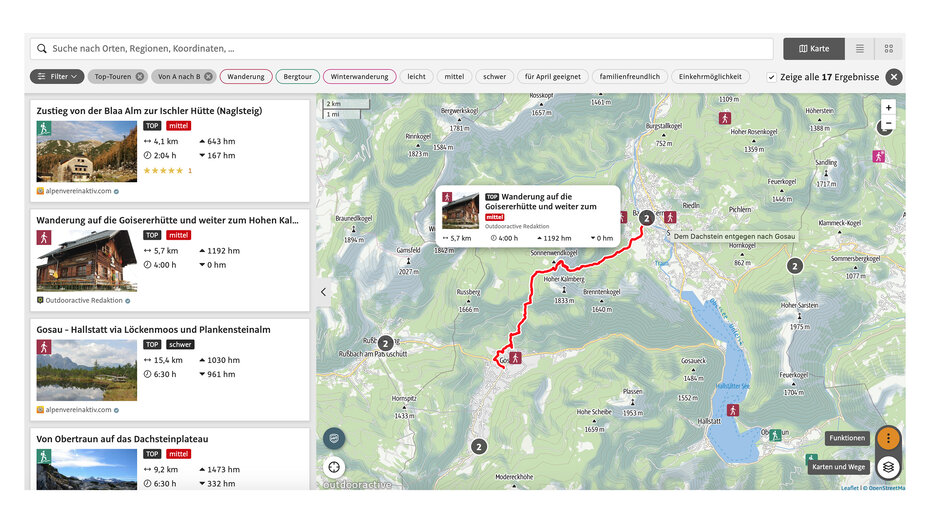This screenshot has width=930, height=523.
Task: Click the locate-me crosshair icon on map
Action: point(334,466)
